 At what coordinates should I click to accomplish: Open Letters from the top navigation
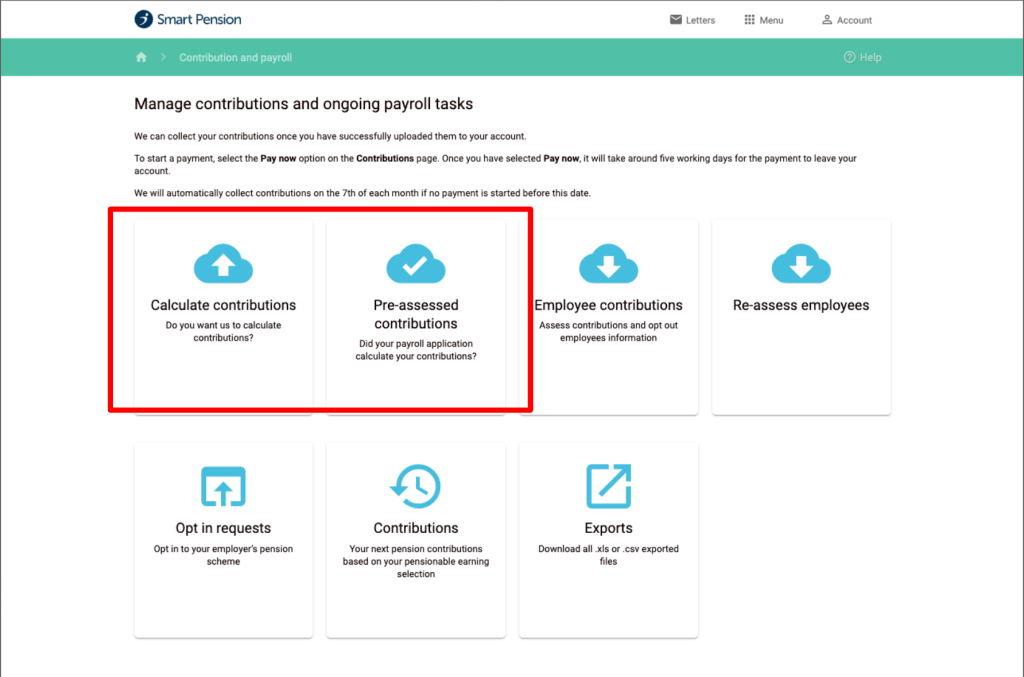[x=692, y=20]
